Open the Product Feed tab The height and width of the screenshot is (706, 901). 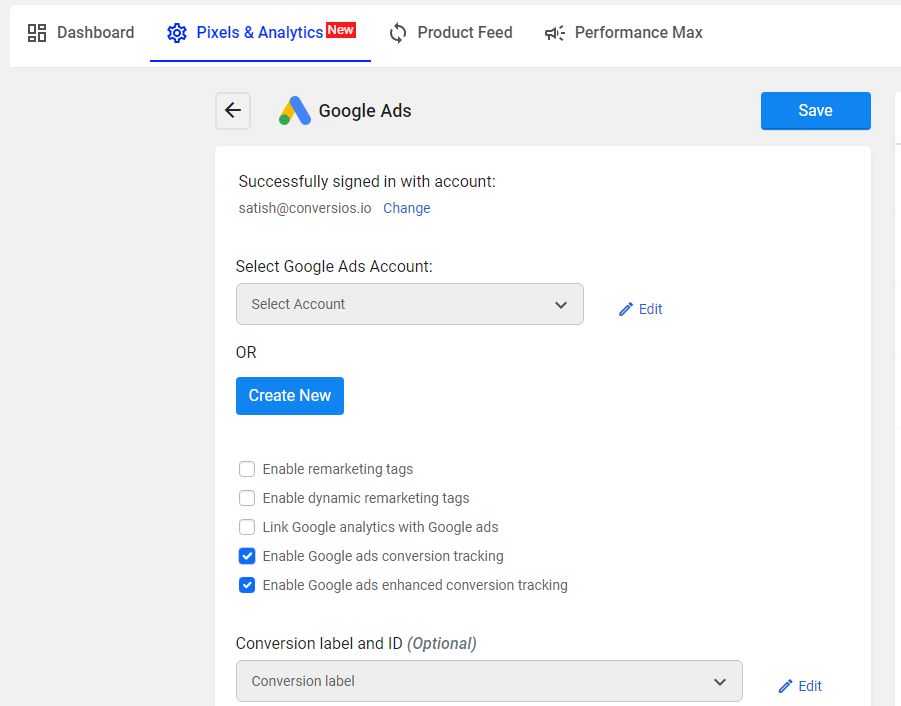click(450, 33)
